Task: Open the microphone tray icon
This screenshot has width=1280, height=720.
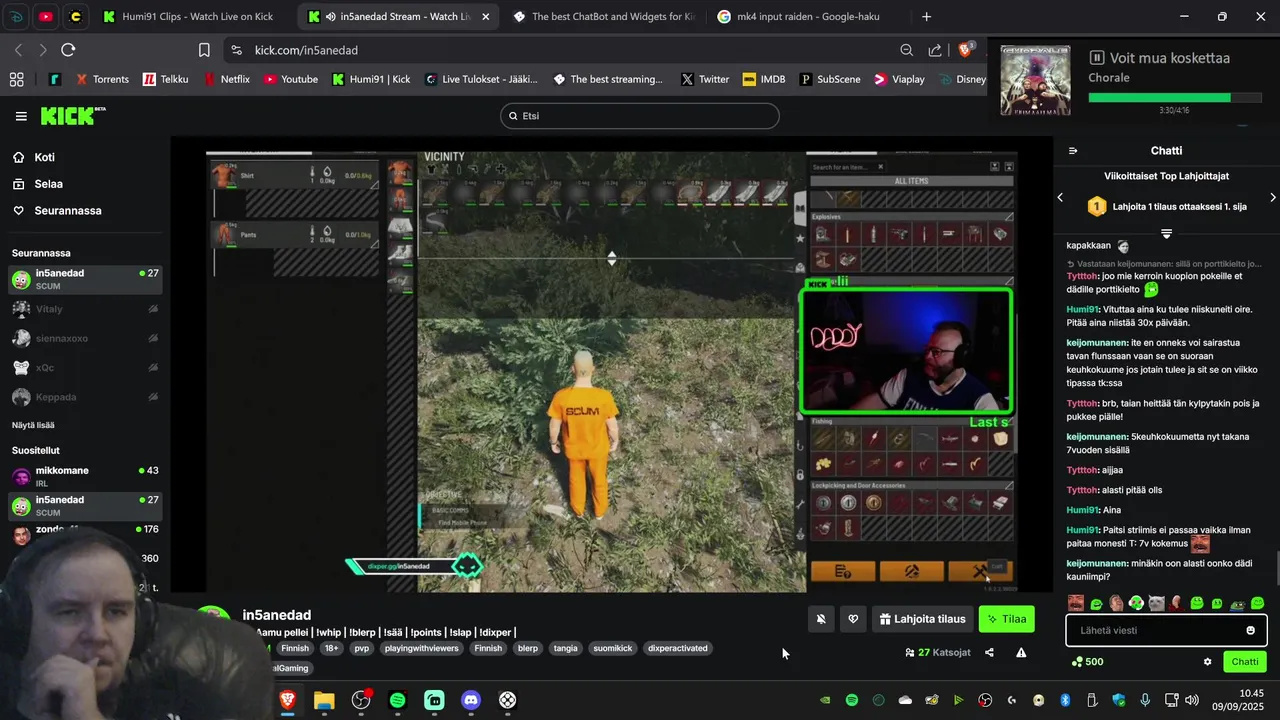Action: (x=1145, y=700)
